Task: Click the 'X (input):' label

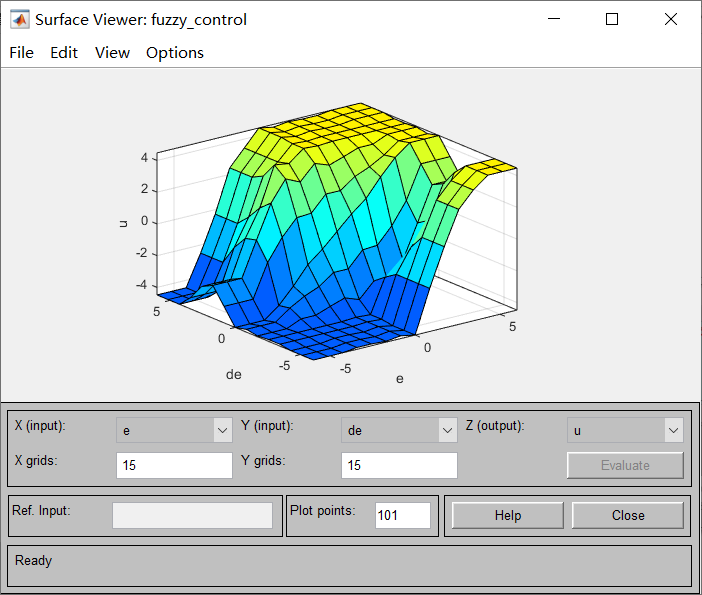Action: (x=40, y=426)
